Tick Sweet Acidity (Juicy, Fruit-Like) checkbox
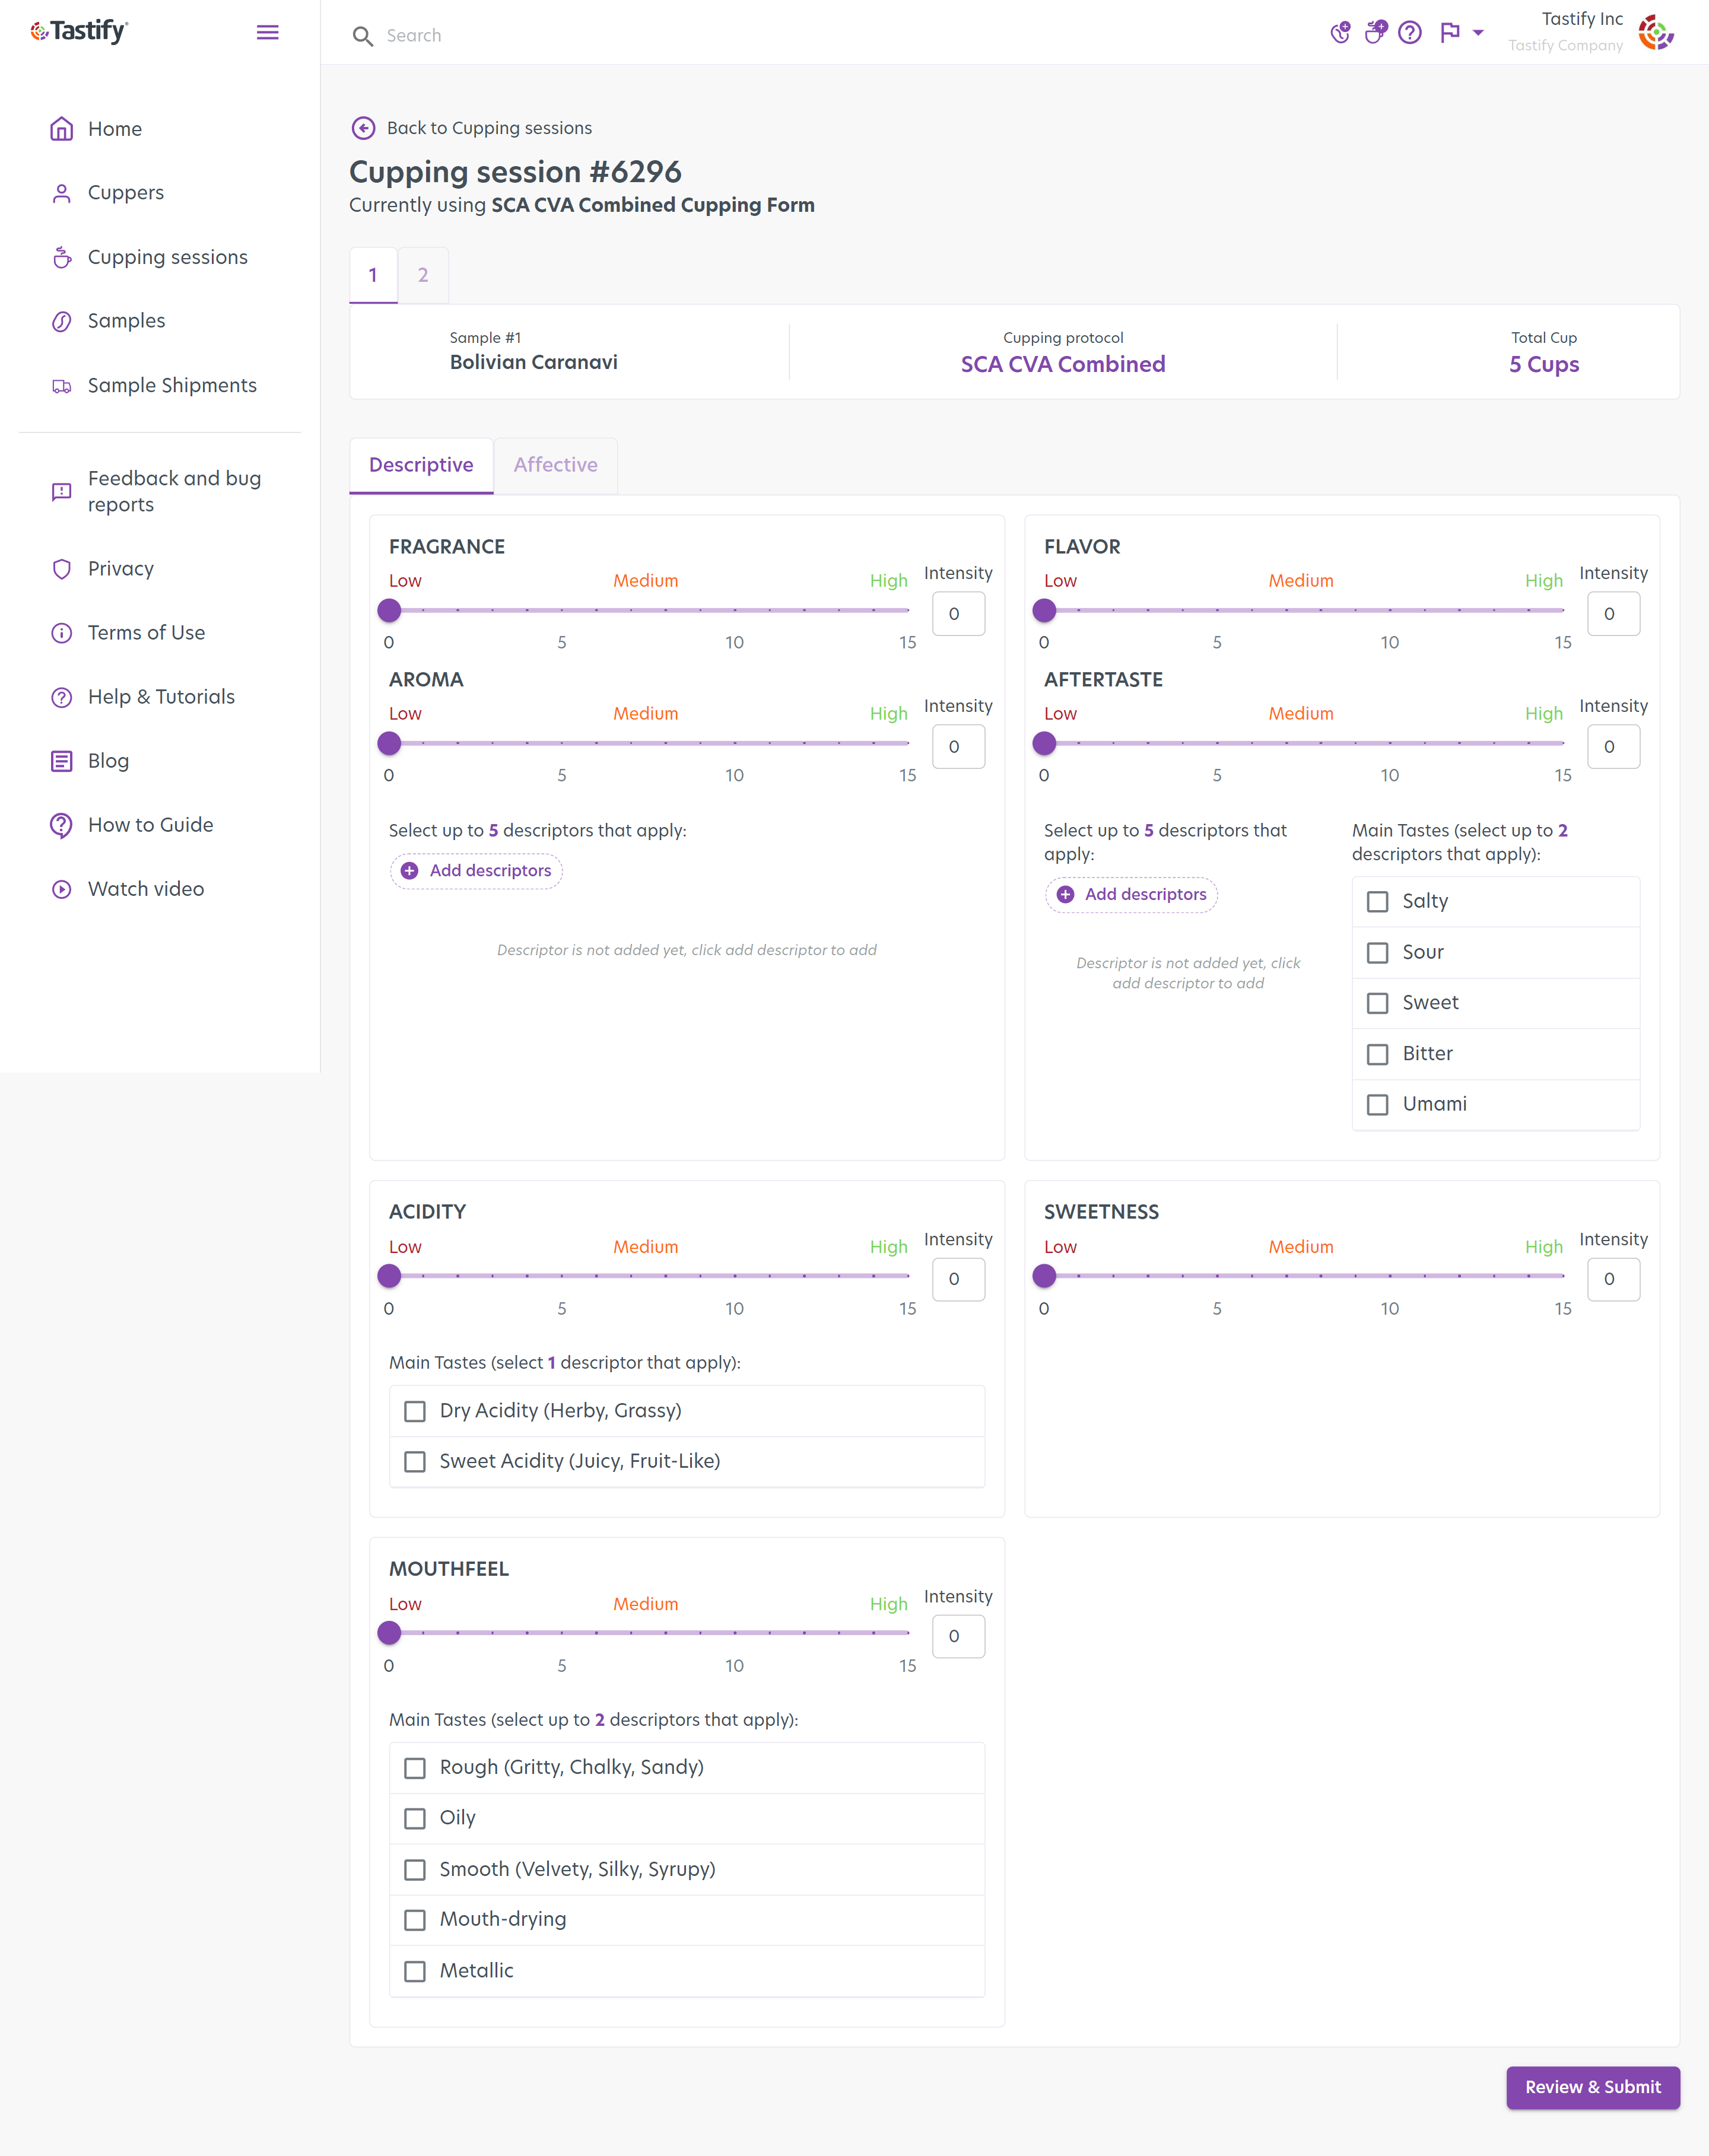The image size is (1709, 2156). pyautogui.click(x=415, y=1462)
